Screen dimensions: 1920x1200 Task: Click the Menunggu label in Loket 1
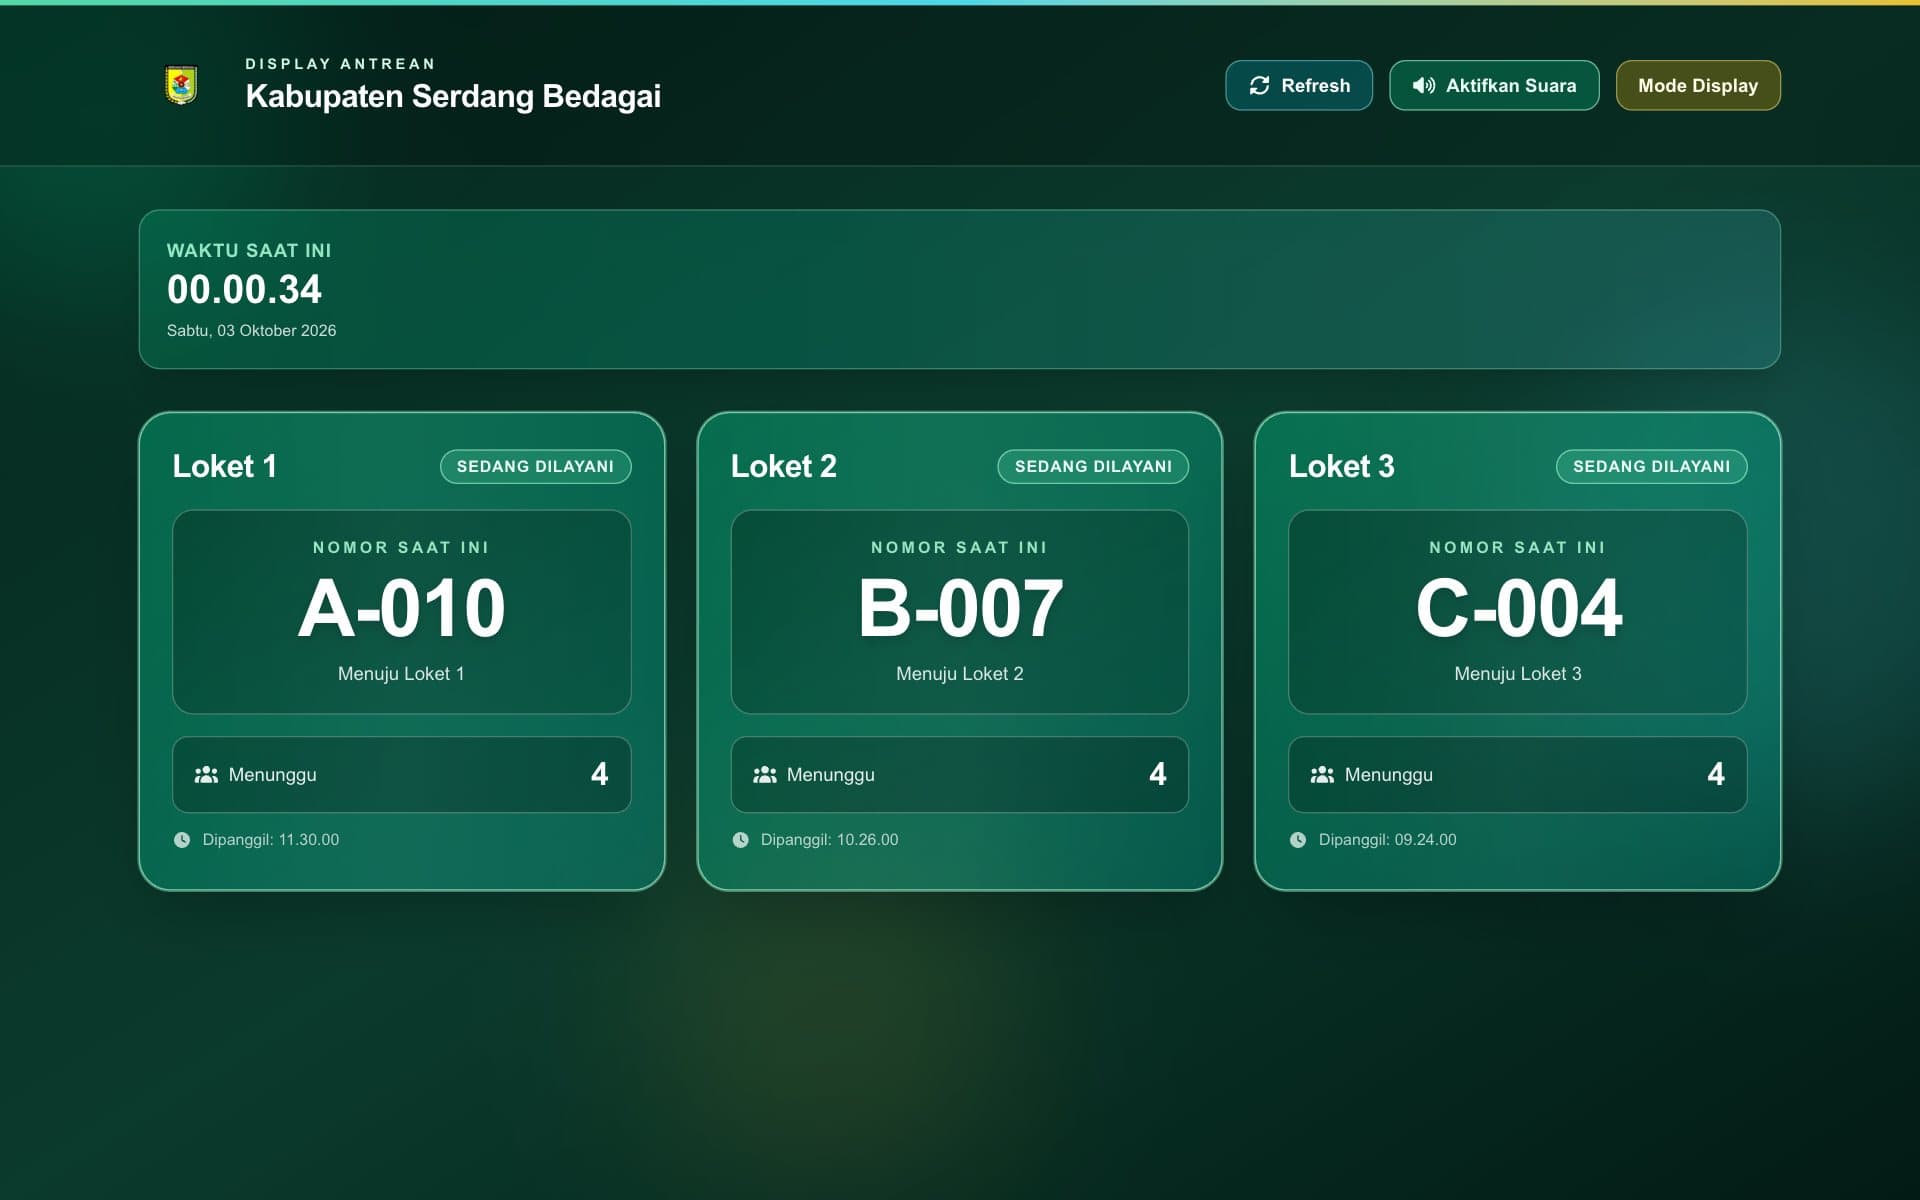point(272,775)
